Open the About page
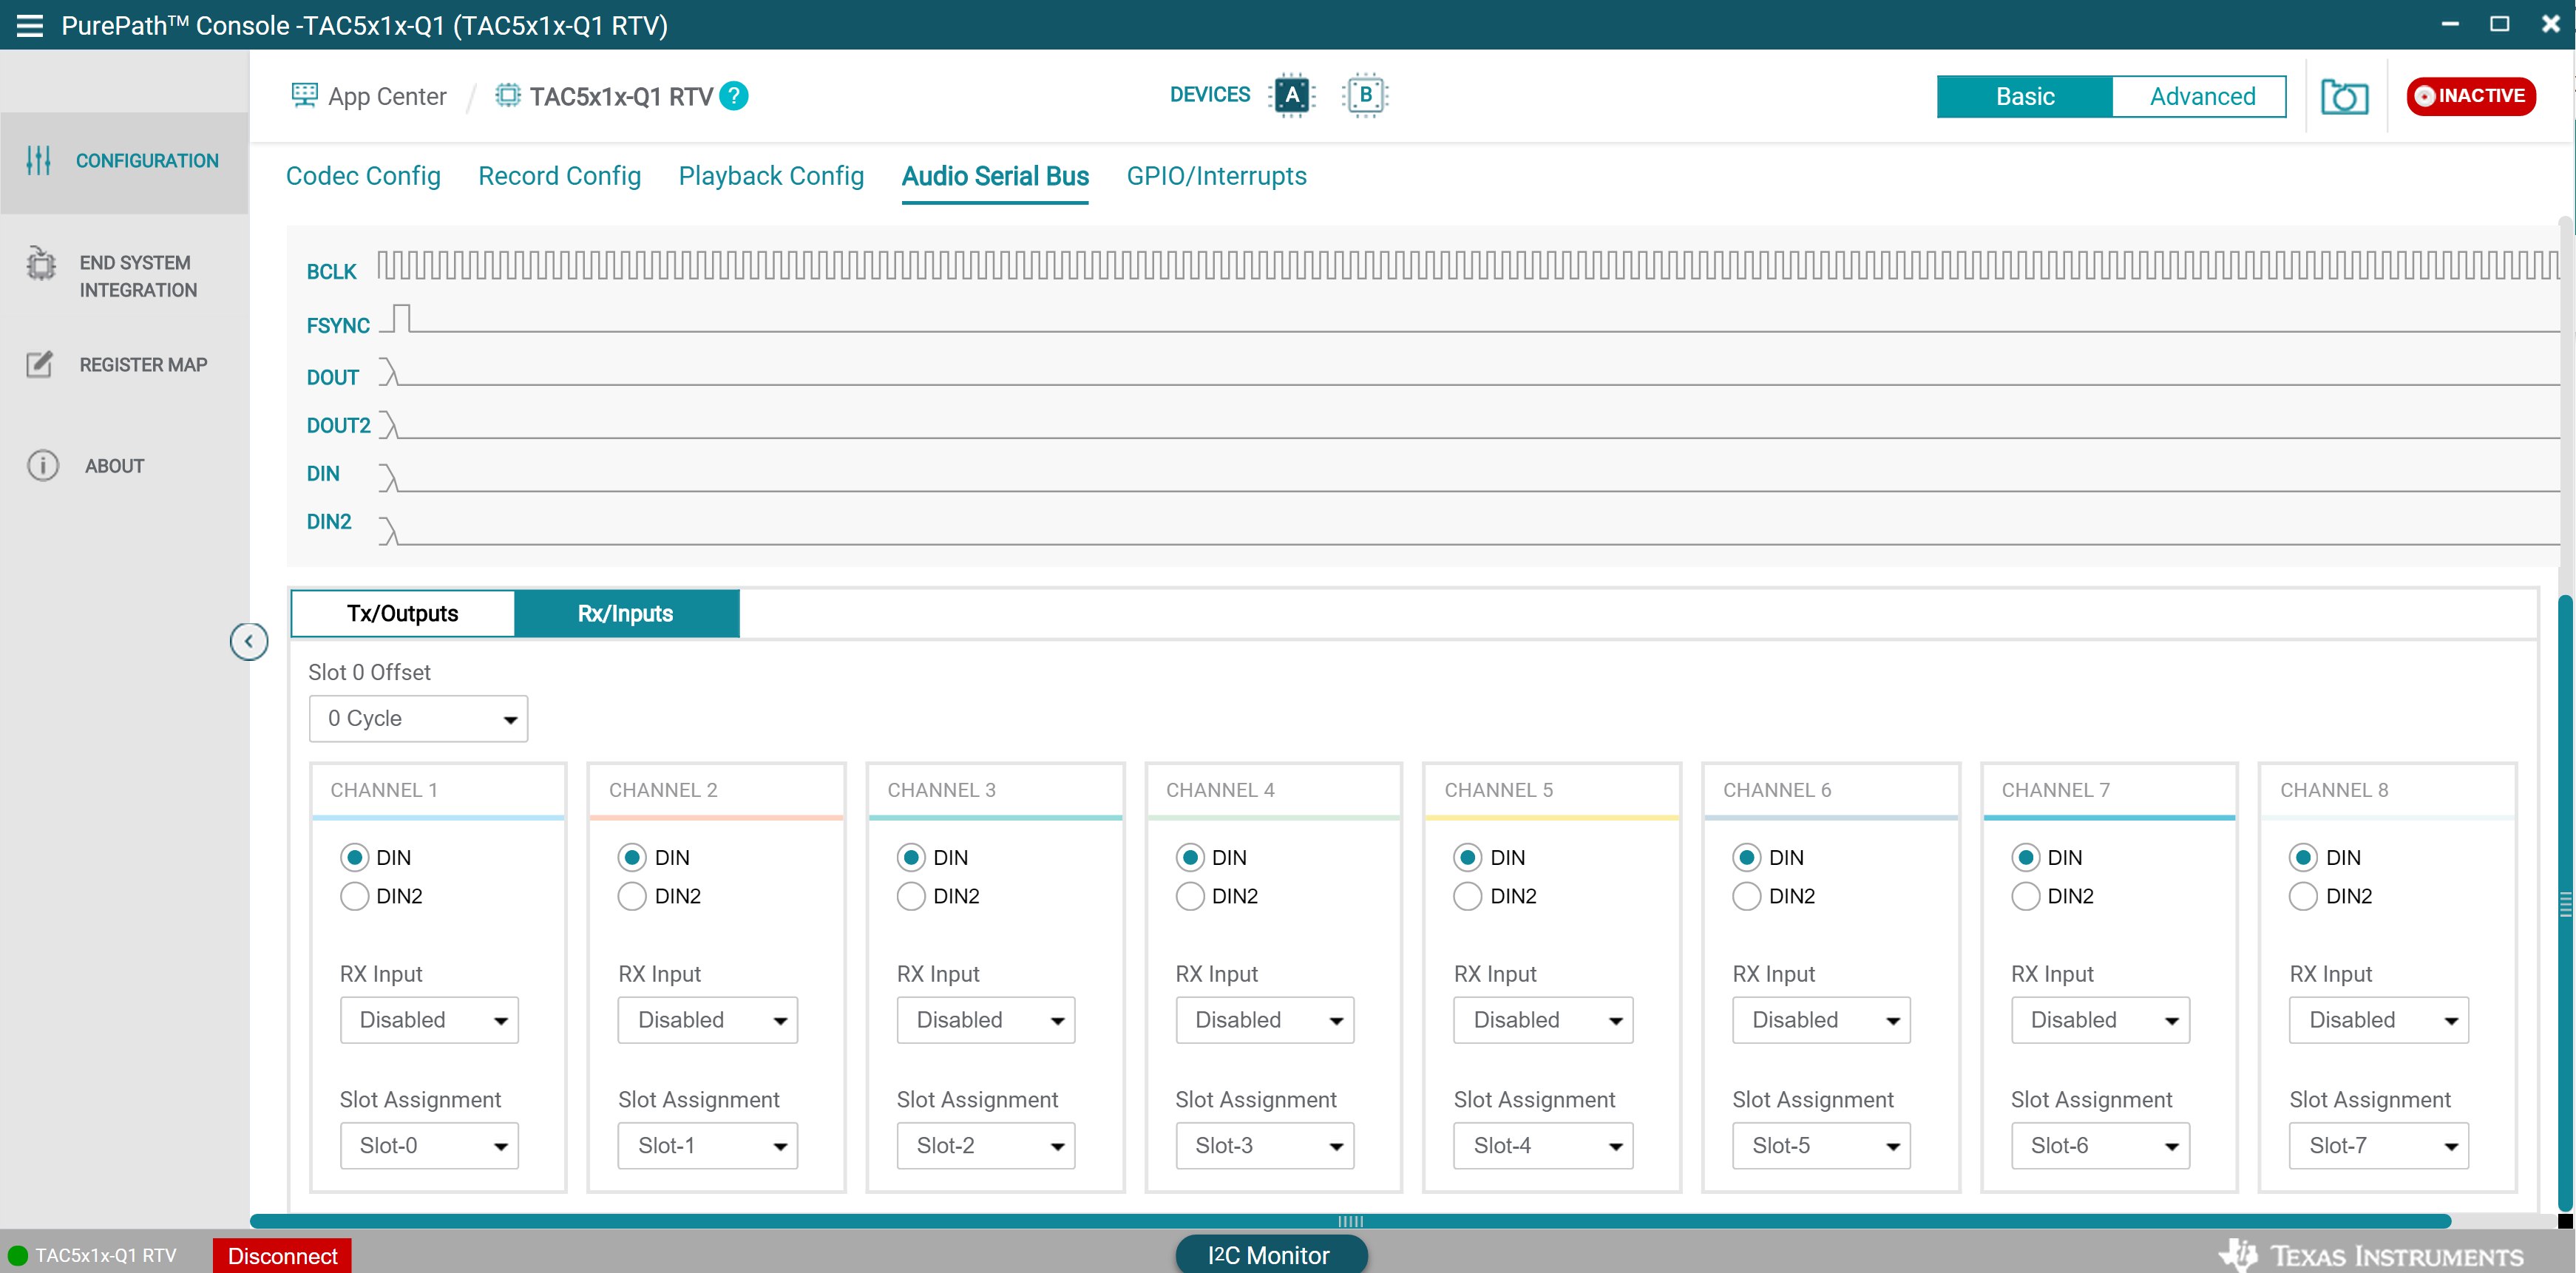The height and width of the screenshot is (1273, 2576). coord(114,466)
